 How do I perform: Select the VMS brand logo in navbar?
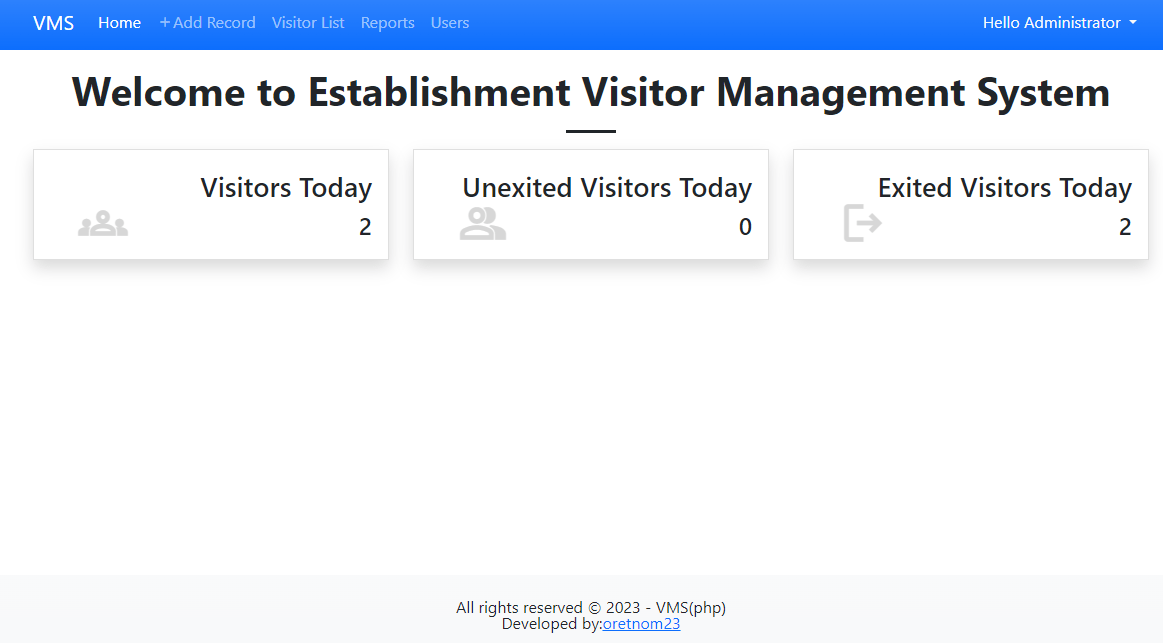pos(53,23)
